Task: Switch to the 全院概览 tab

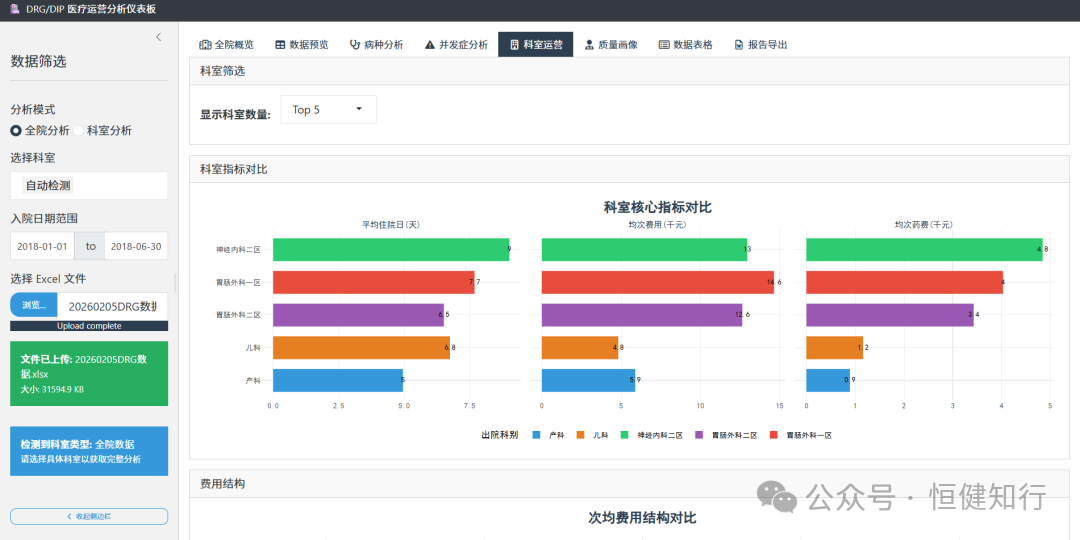Action: point(227,45)
